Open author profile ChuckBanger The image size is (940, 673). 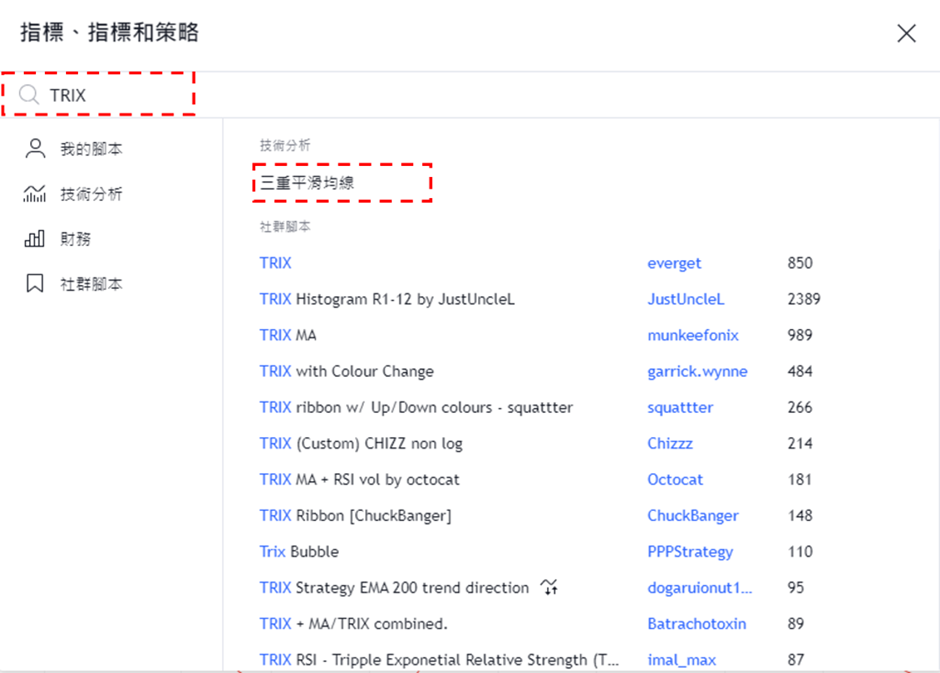692,516
